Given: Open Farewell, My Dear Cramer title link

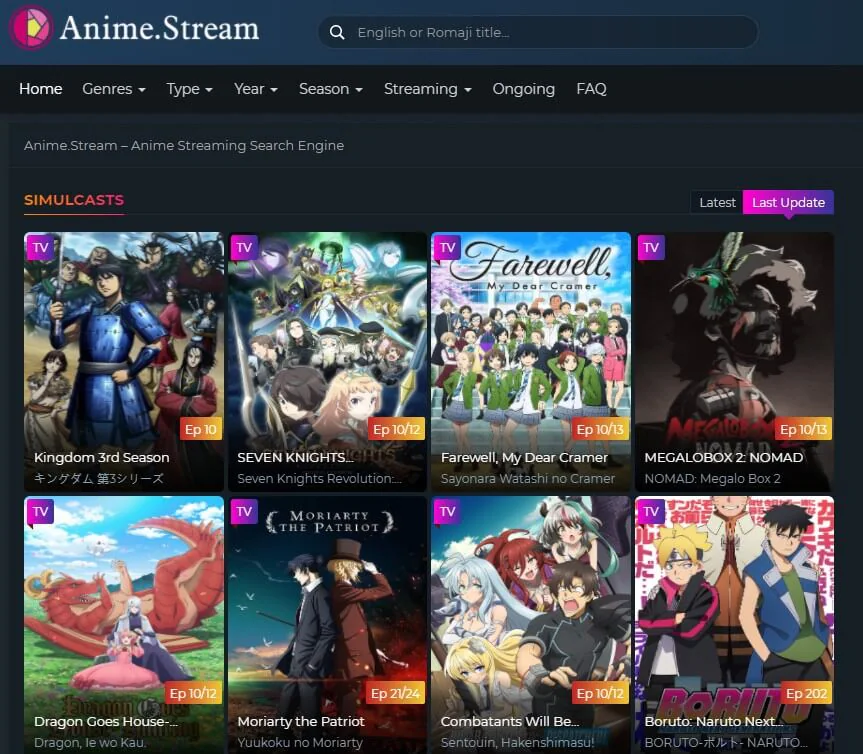Looking at the screenshot, I should (524, 457).
